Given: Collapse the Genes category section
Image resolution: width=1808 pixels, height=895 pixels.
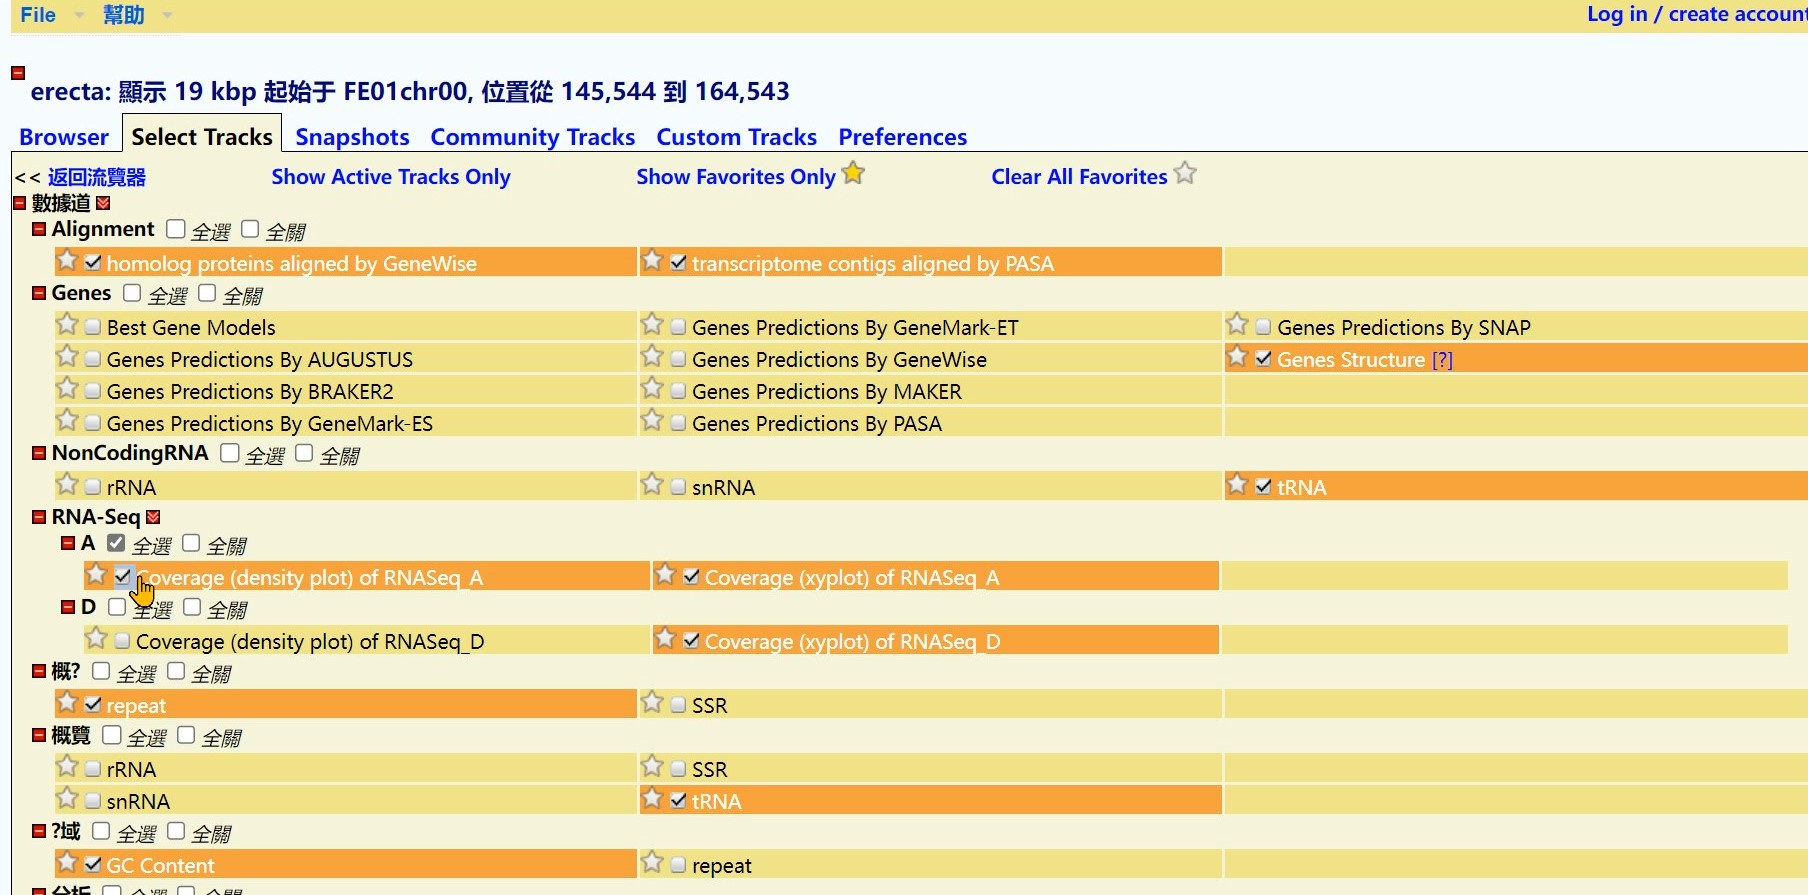Looking at the screenshot, I should 39,293.
